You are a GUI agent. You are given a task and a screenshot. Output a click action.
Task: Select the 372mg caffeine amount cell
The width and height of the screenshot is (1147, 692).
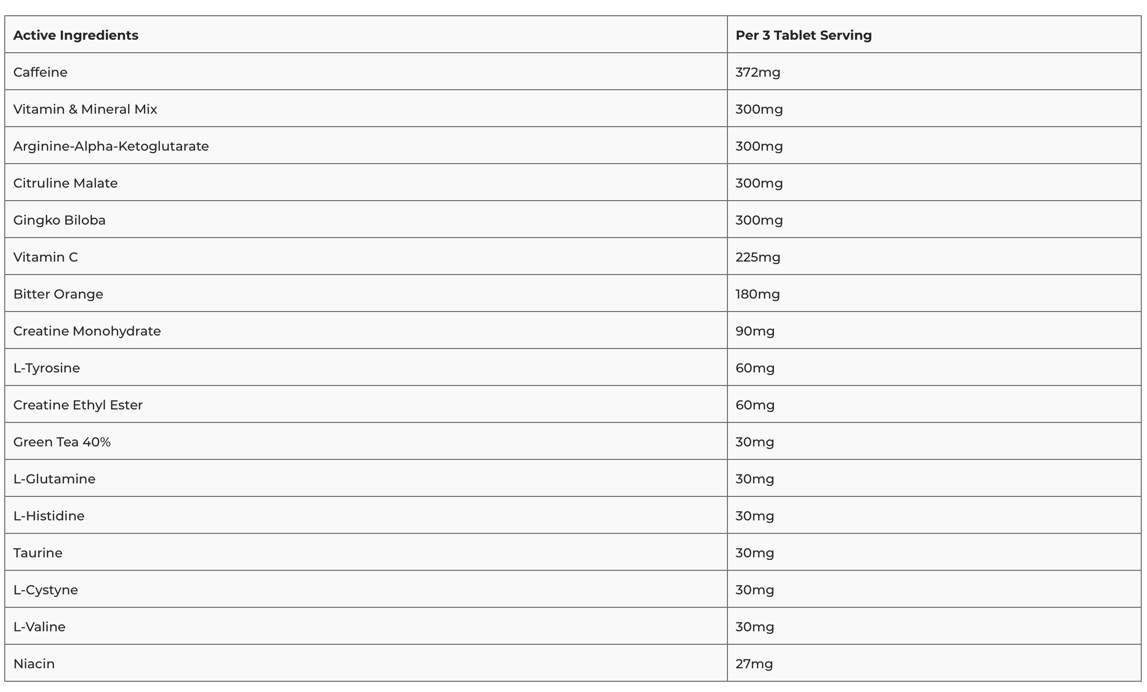(934, 72)
